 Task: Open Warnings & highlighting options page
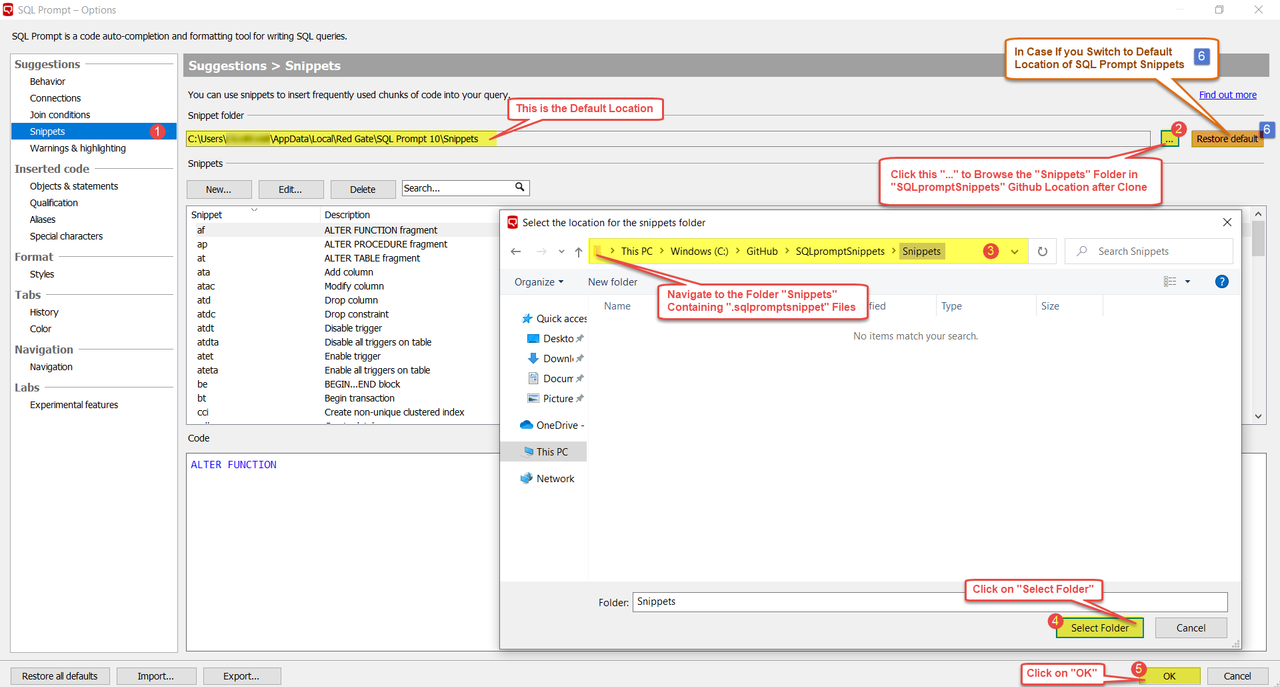[78, 148]
